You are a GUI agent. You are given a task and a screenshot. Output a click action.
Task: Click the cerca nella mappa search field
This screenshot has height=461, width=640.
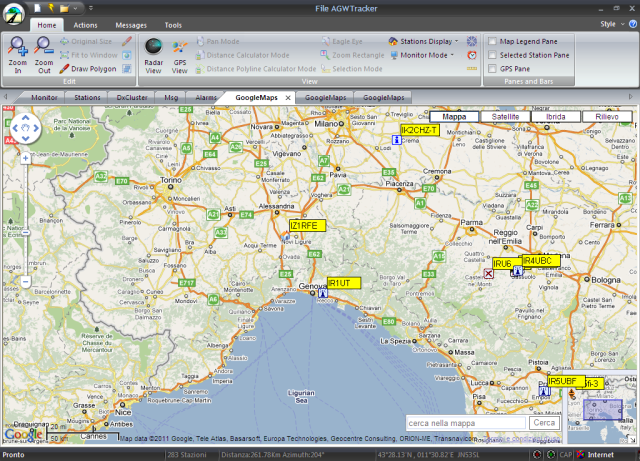(x=466, y=423)
